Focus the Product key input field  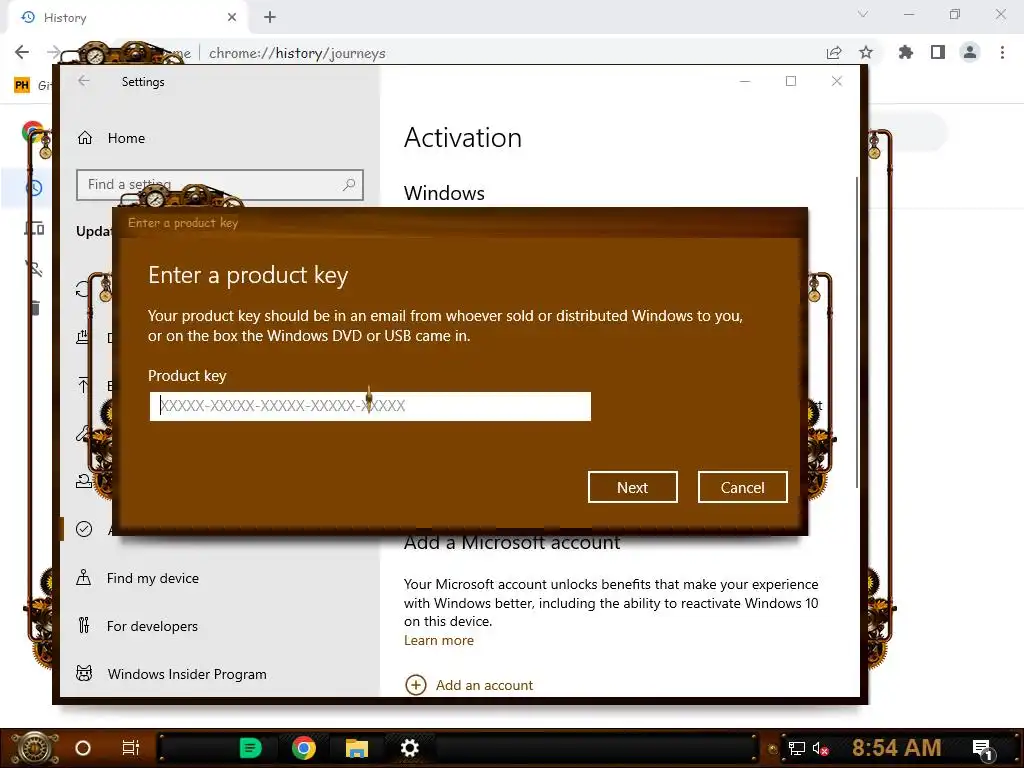(370, 406)
